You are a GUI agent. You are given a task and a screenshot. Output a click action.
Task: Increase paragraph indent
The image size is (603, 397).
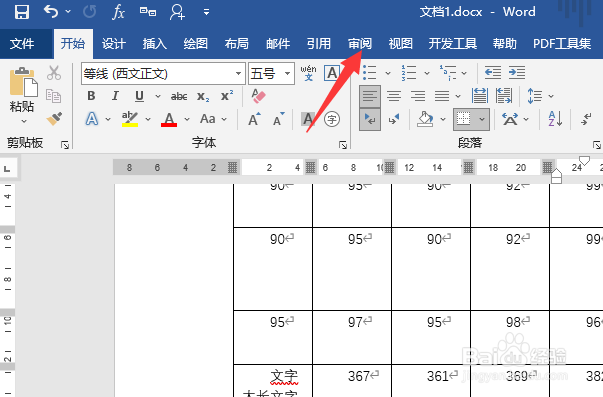(516, 73)
